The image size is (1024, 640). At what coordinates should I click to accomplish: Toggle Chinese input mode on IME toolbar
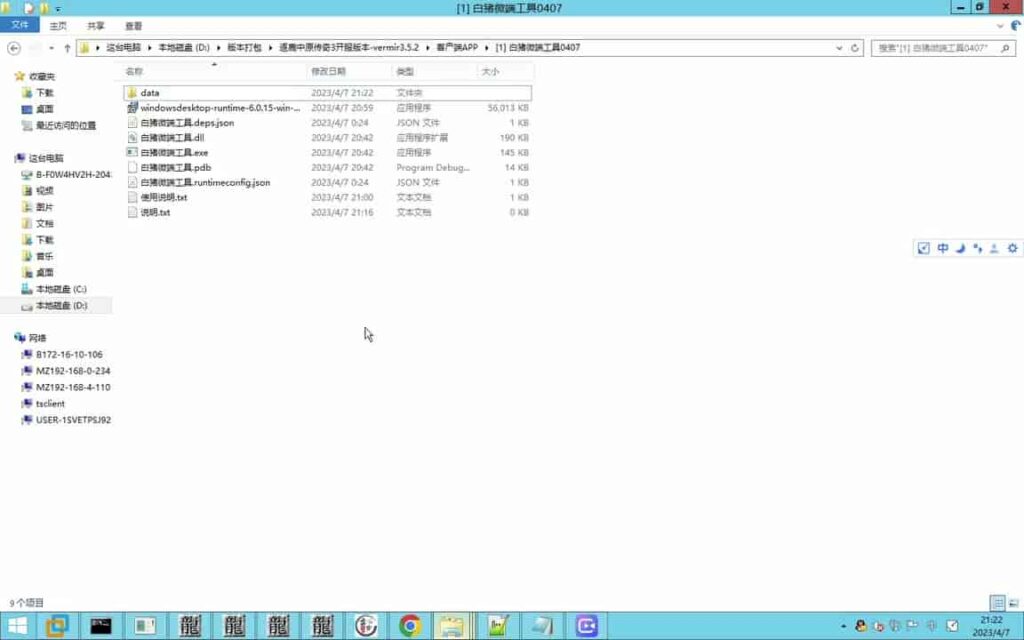coord(942,248)
